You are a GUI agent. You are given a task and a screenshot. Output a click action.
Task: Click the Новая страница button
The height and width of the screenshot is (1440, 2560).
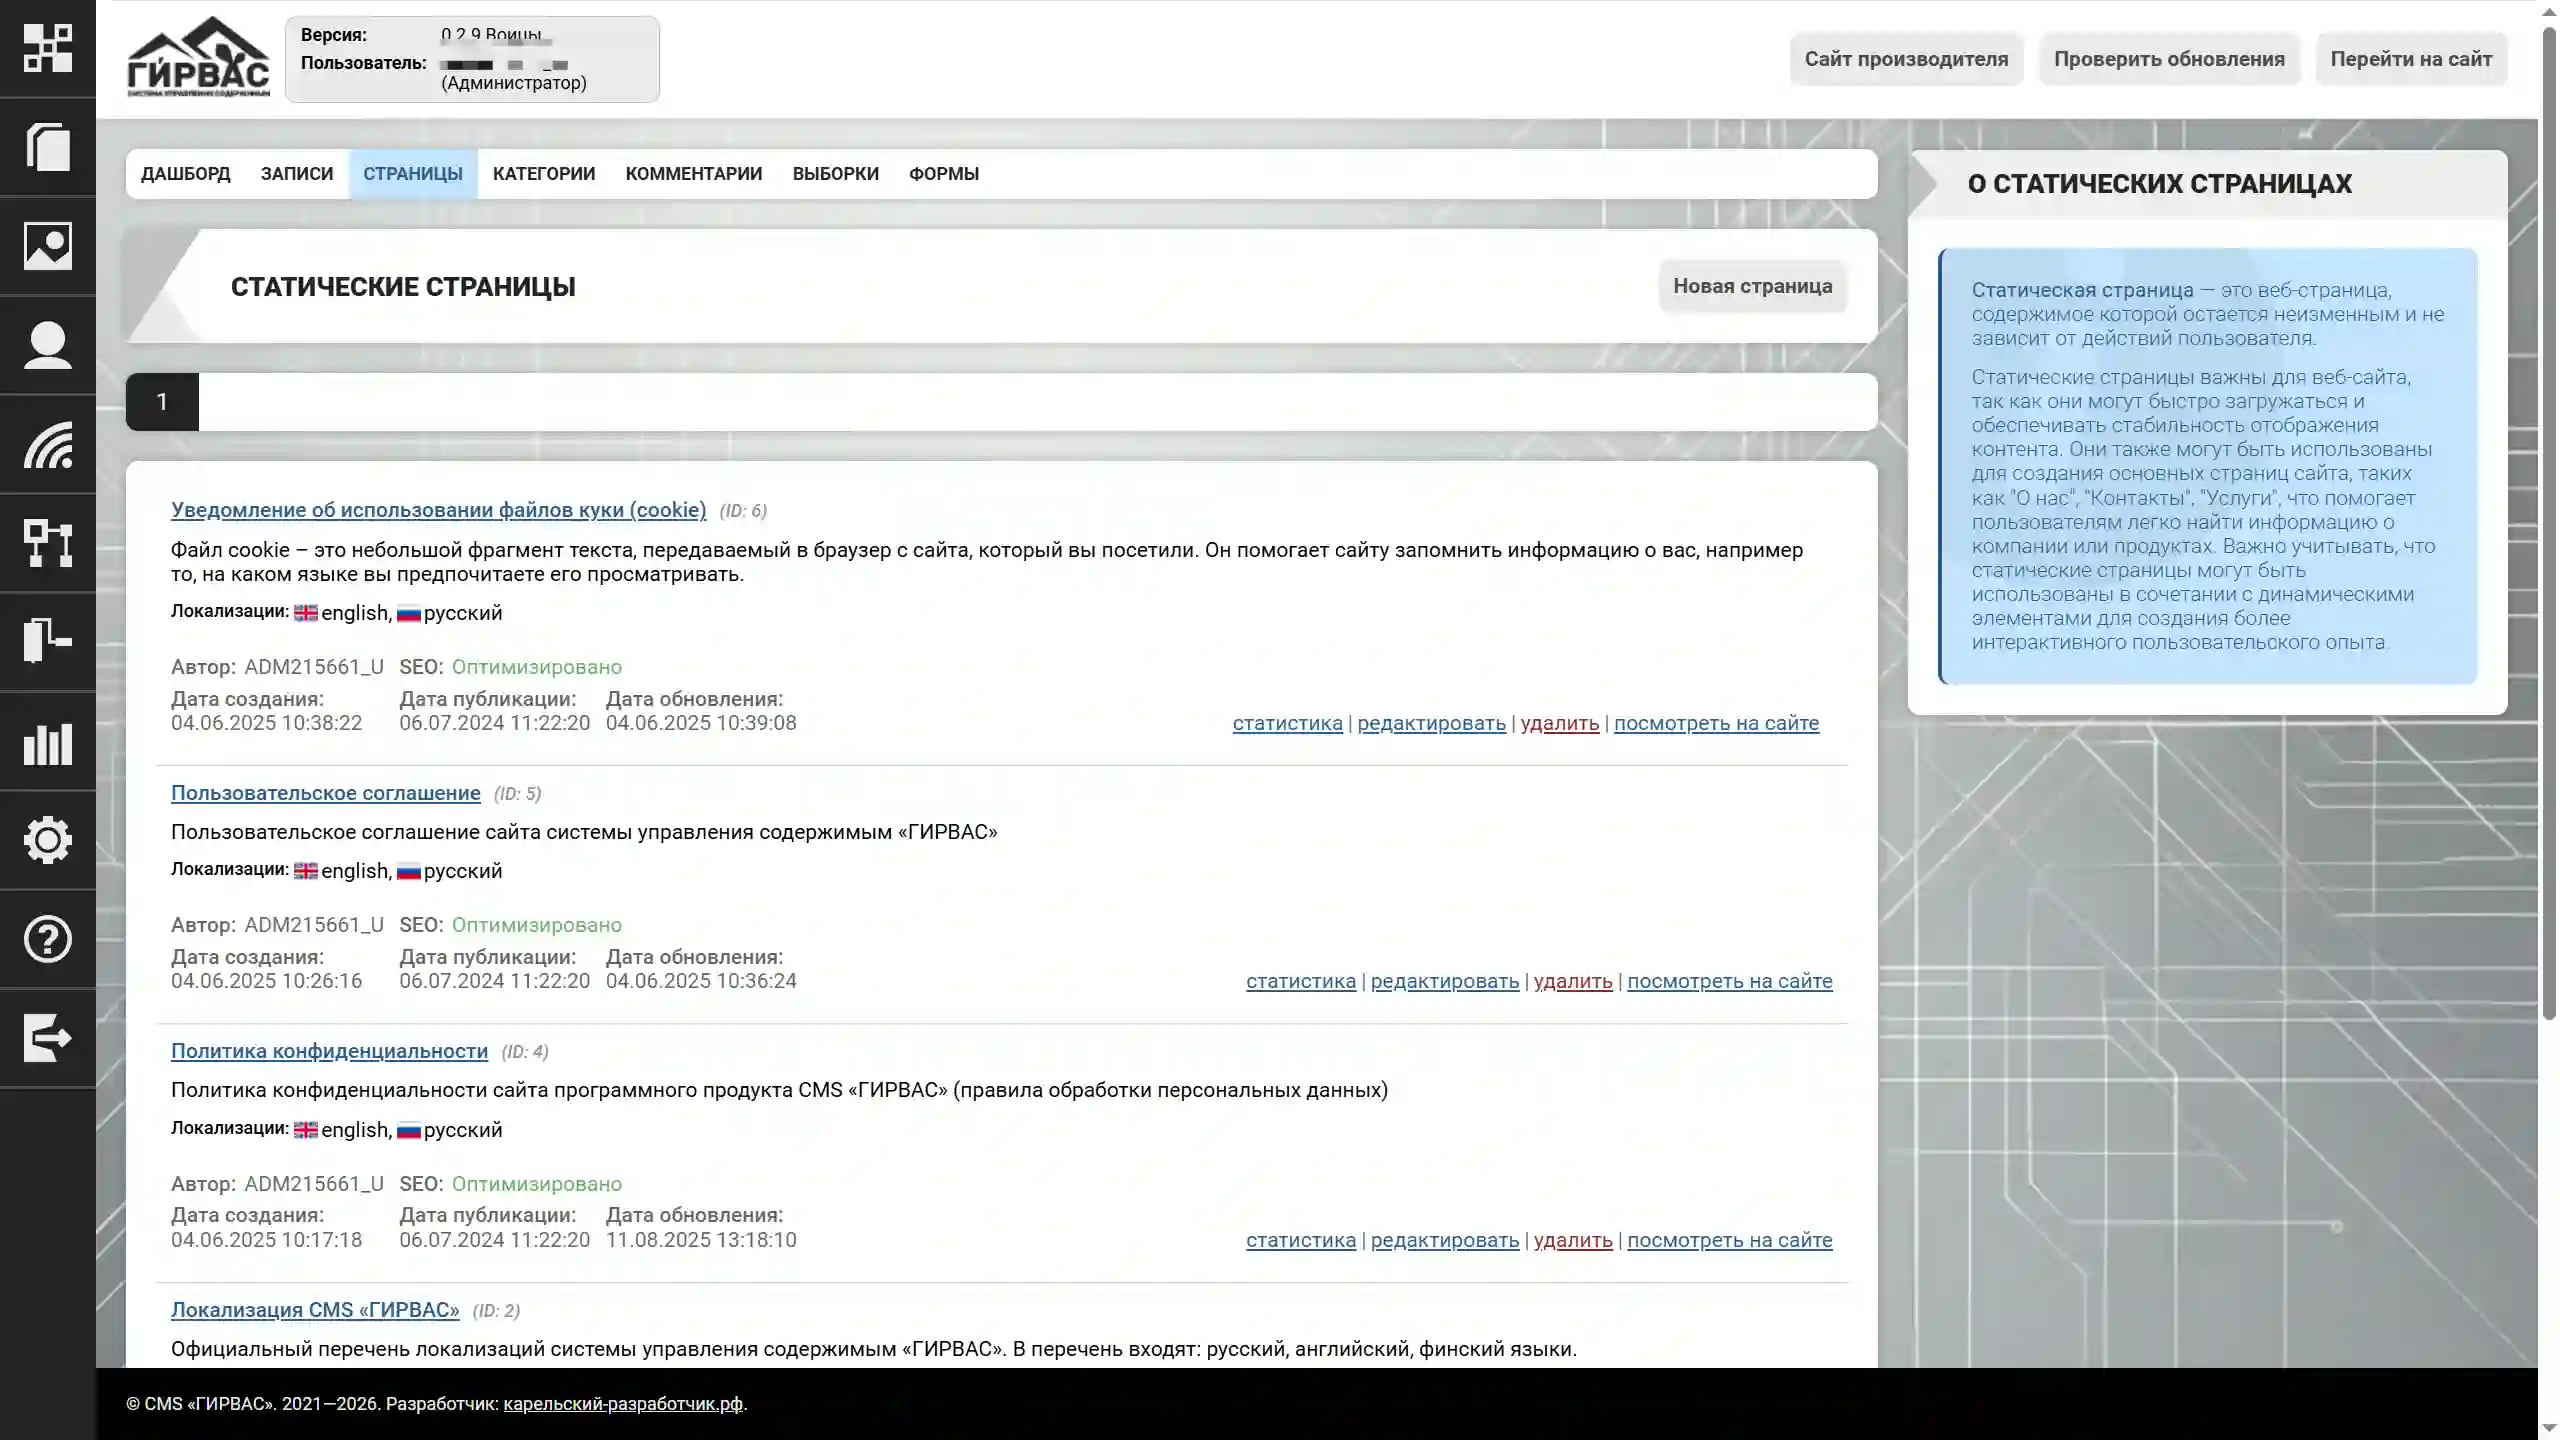click(x=1752, y=286)
